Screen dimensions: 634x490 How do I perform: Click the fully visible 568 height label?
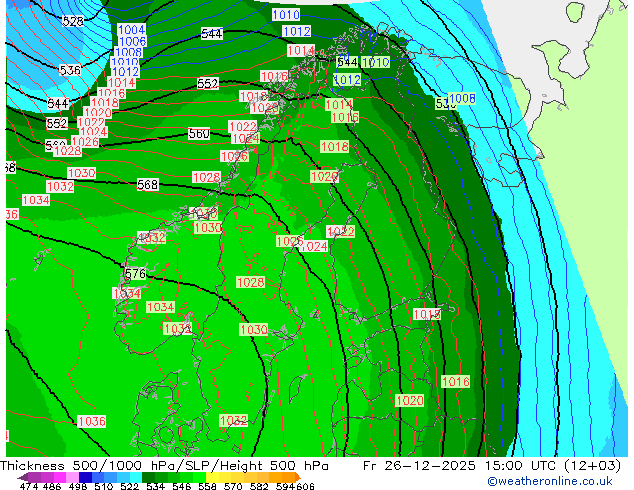point(148,185)
